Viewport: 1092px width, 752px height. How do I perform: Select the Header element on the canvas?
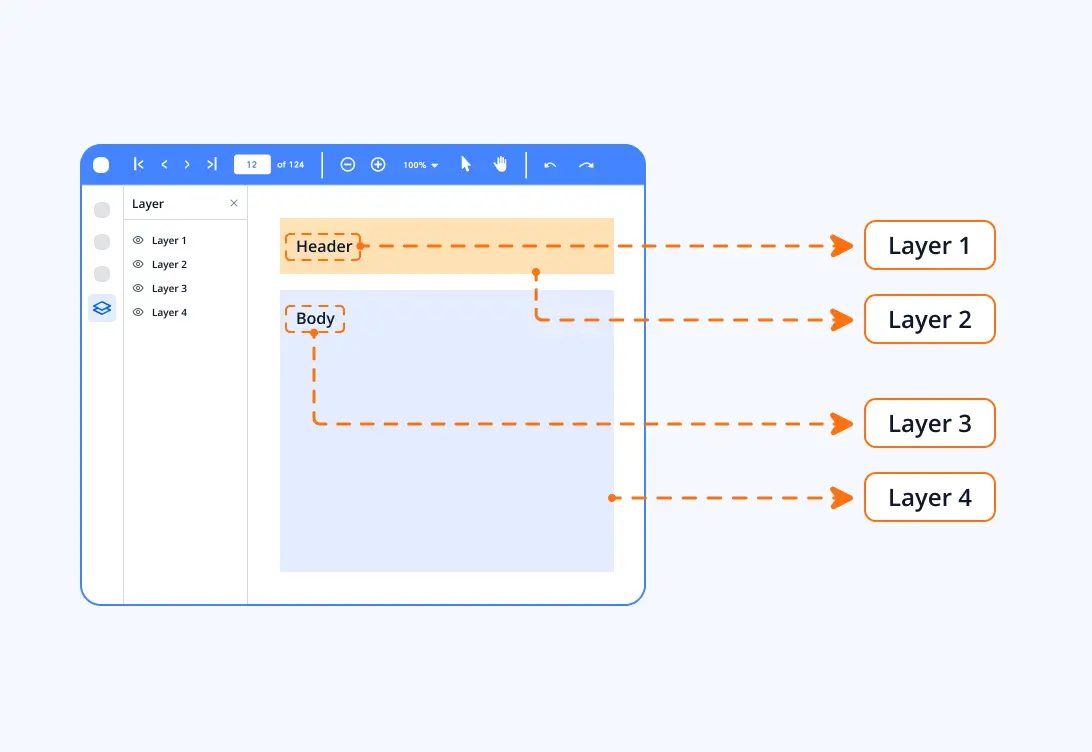coord(322,246)
